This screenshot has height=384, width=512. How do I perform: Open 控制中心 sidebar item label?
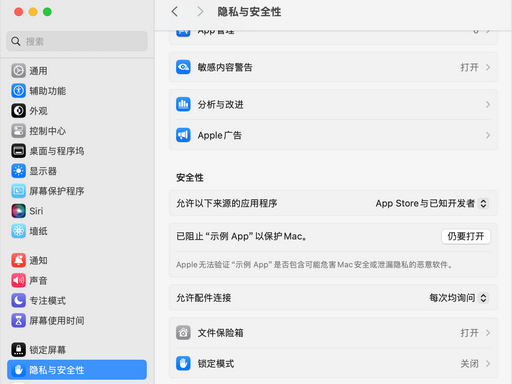(x=48, y=131)
